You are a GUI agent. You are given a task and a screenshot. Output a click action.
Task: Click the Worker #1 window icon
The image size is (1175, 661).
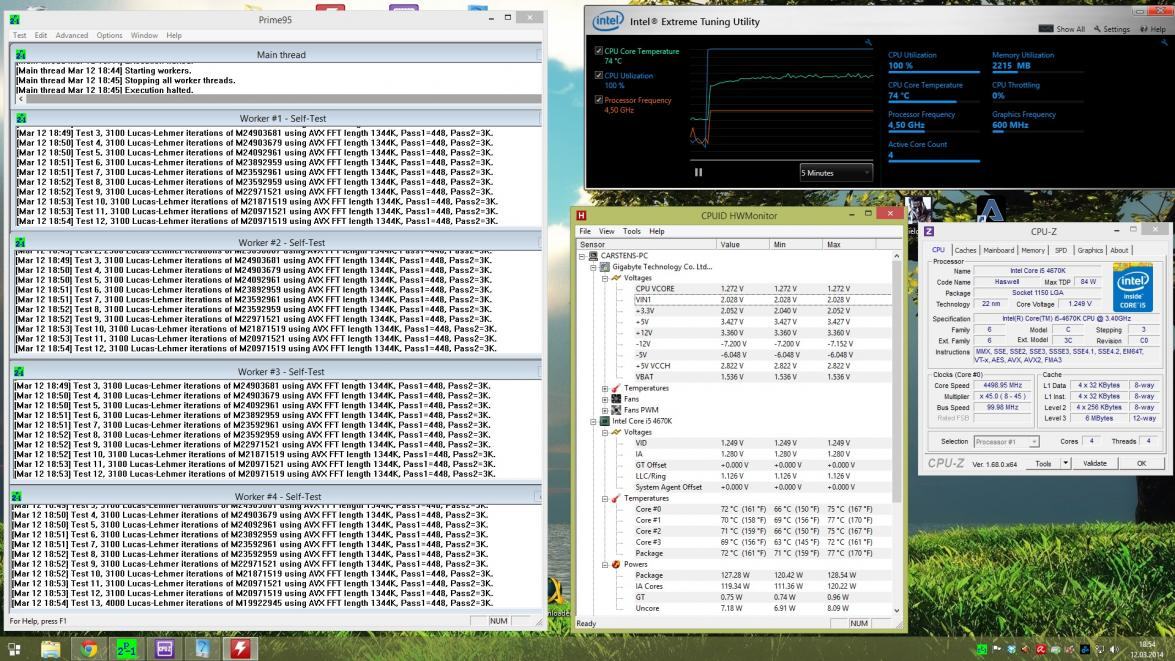pyautogui.click(x=21, y=118)
